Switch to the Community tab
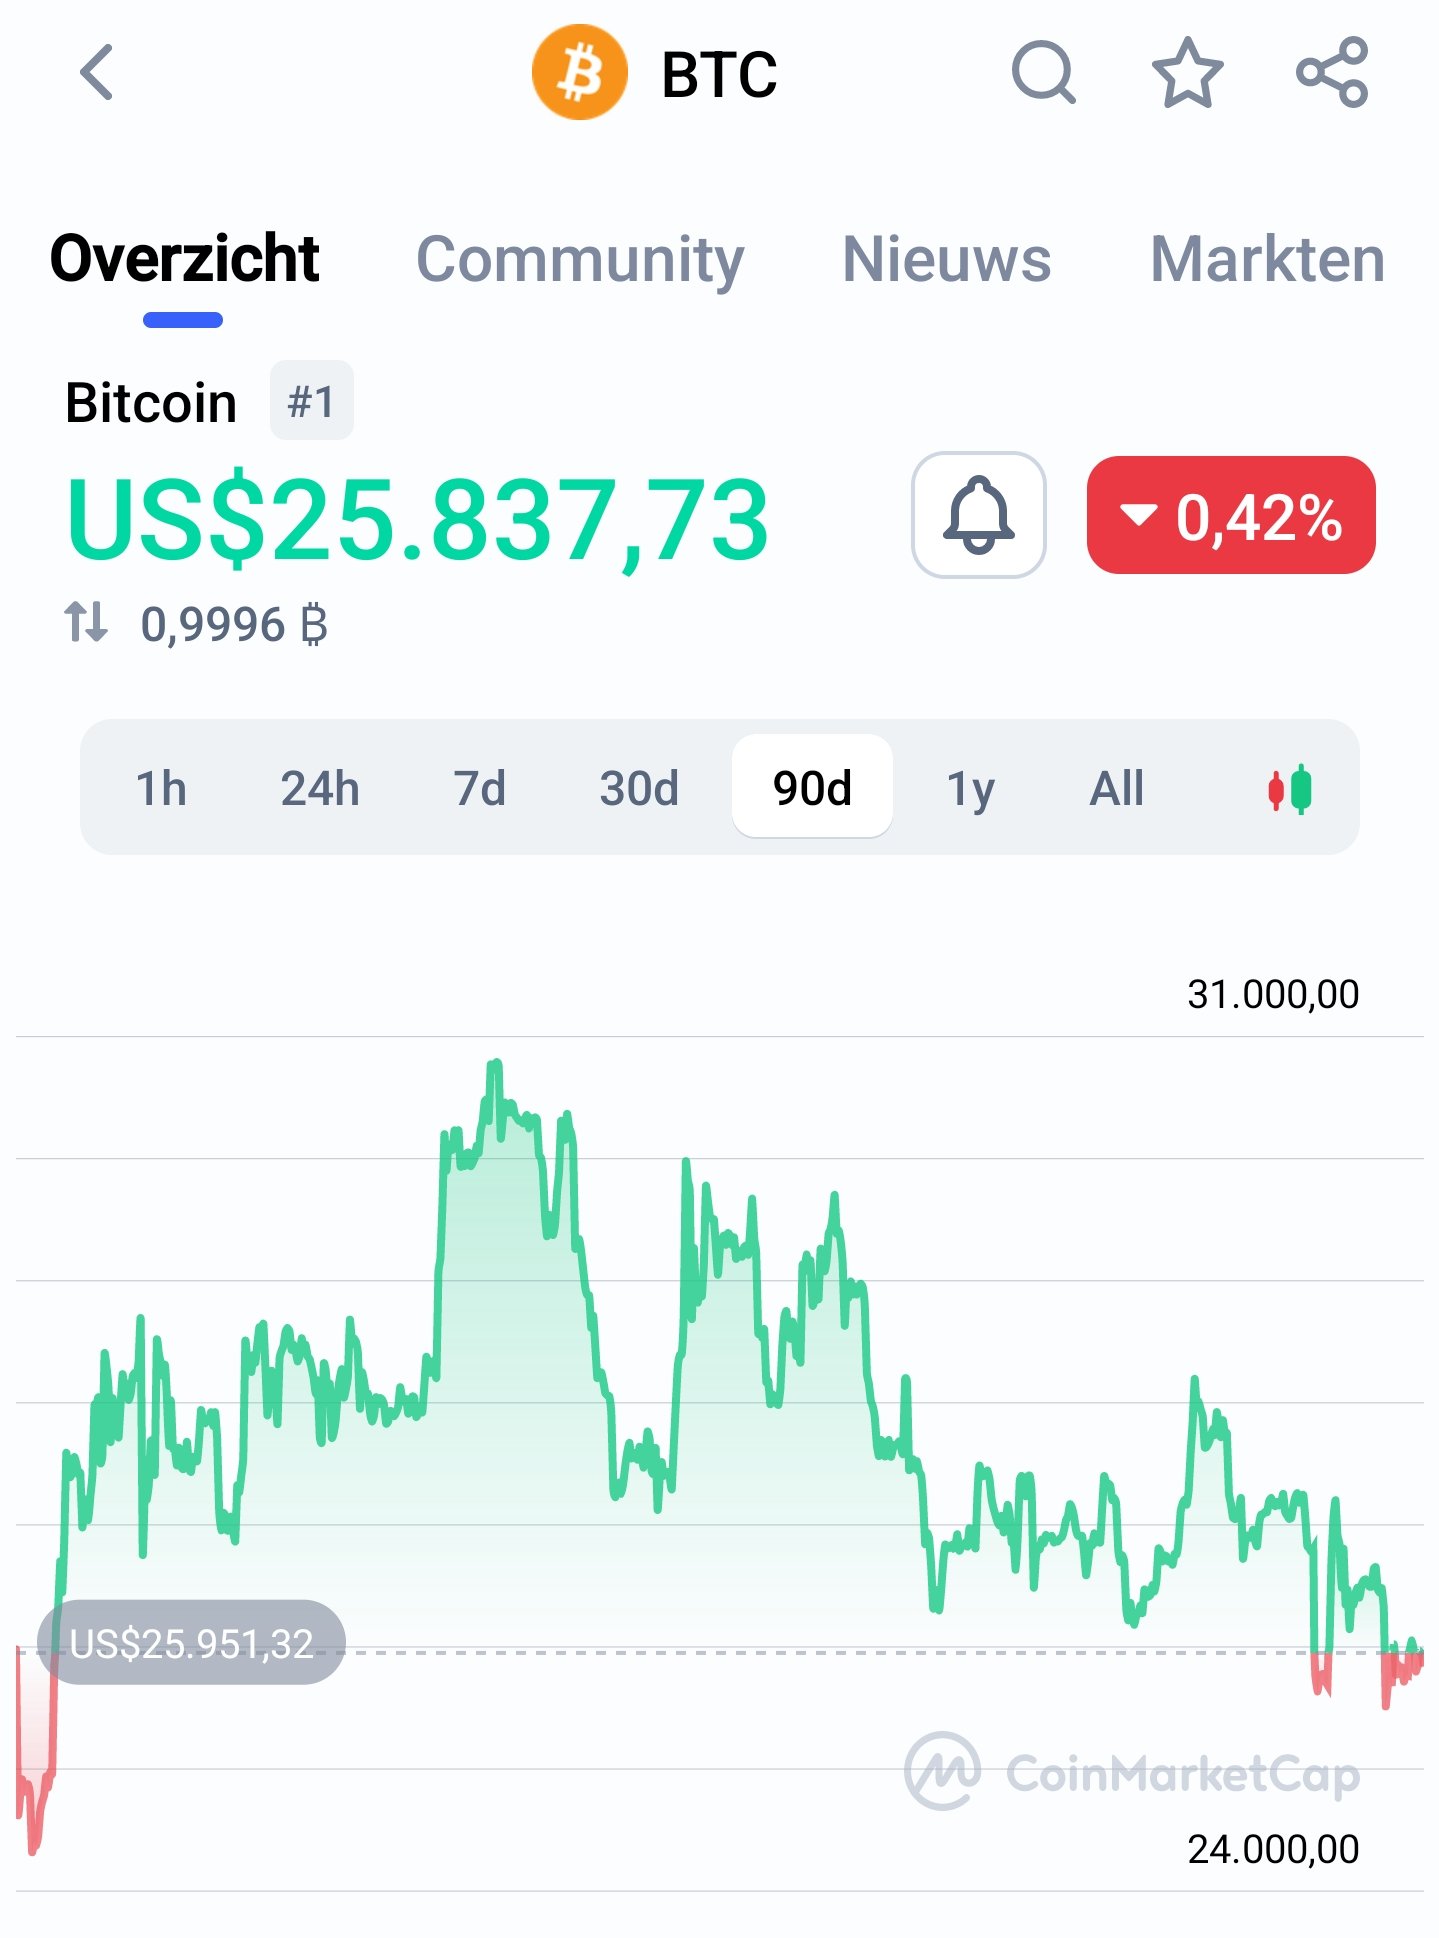 point(580,261)
